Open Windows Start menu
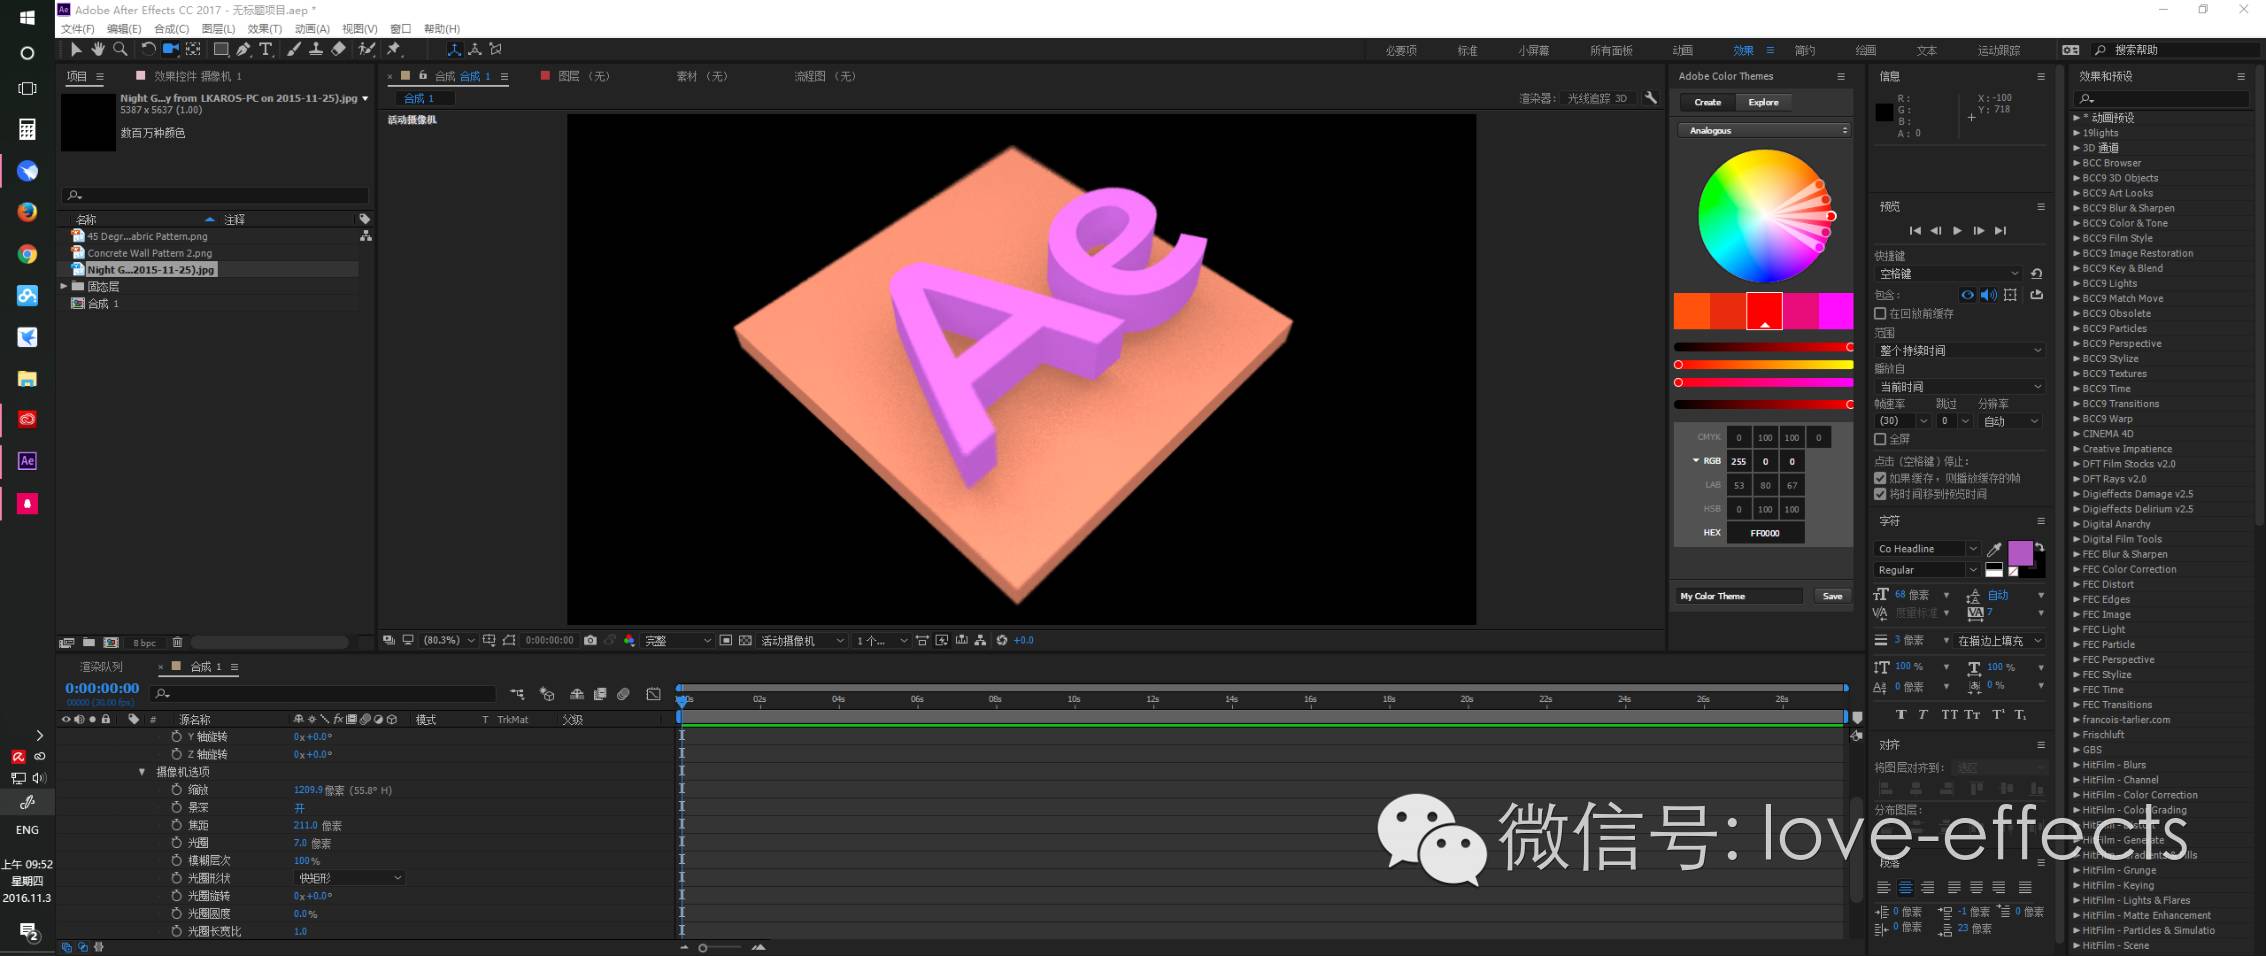This screenshot has width=2266, height=956. pyautogui.click(x=27, y=18)
